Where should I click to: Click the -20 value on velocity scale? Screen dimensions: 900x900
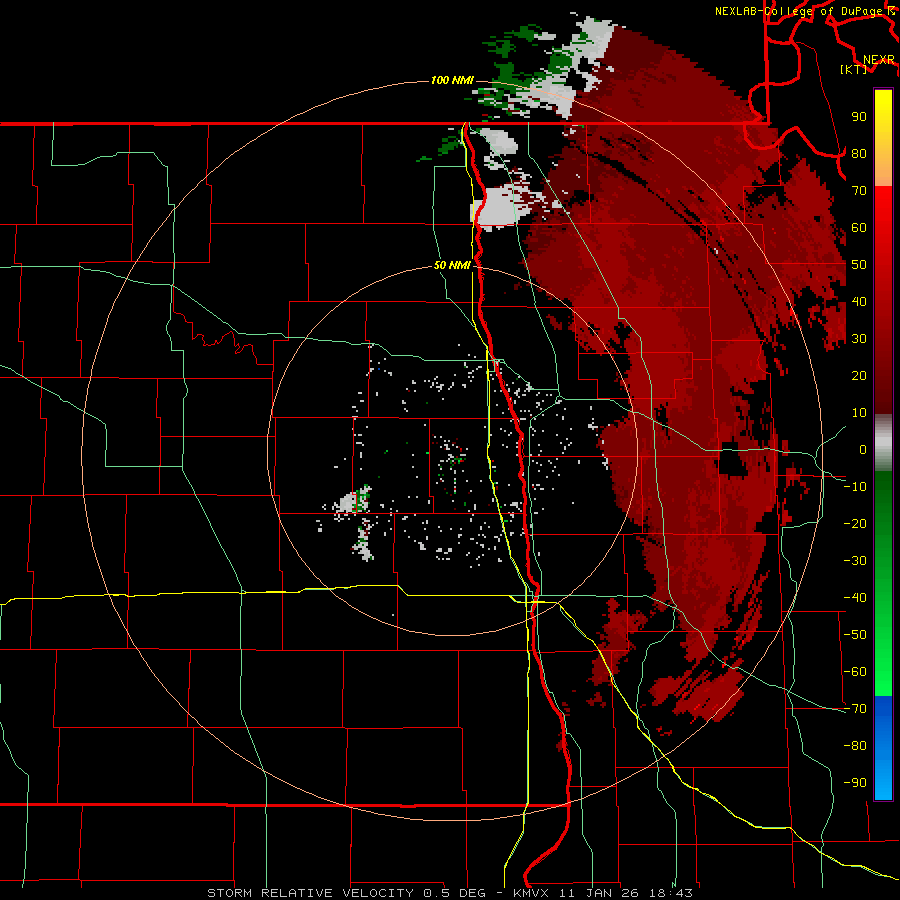(855, 523)
